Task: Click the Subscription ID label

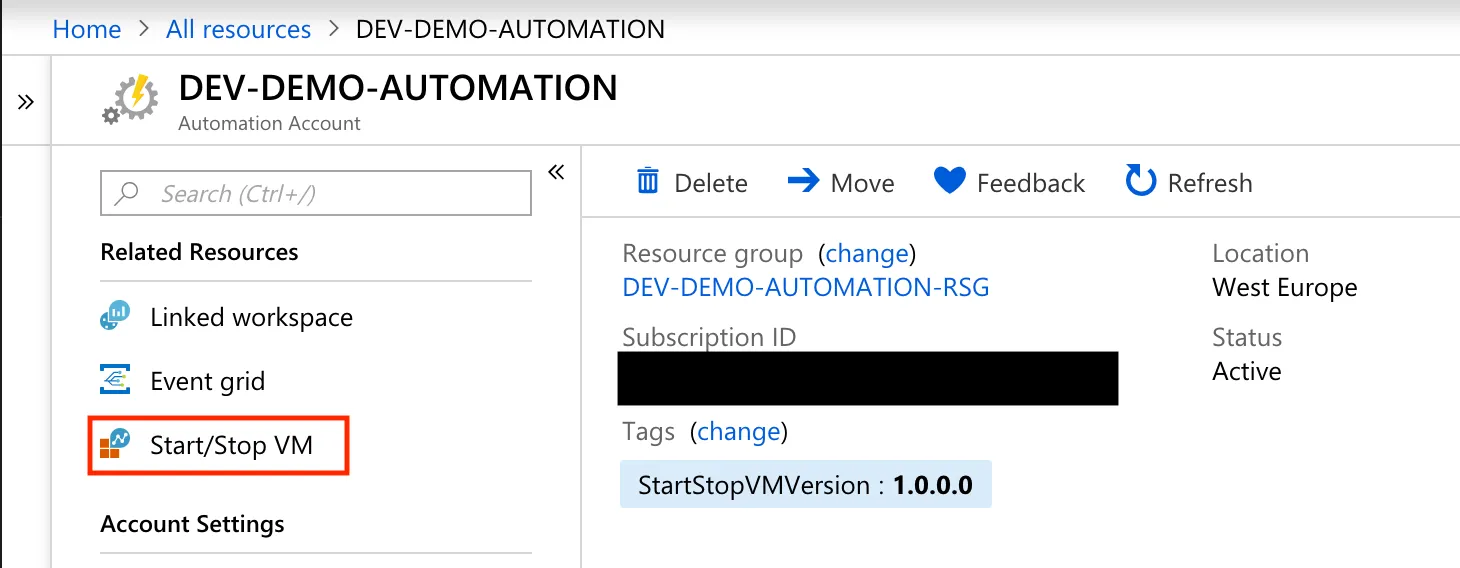Action: tap(709, 337)
